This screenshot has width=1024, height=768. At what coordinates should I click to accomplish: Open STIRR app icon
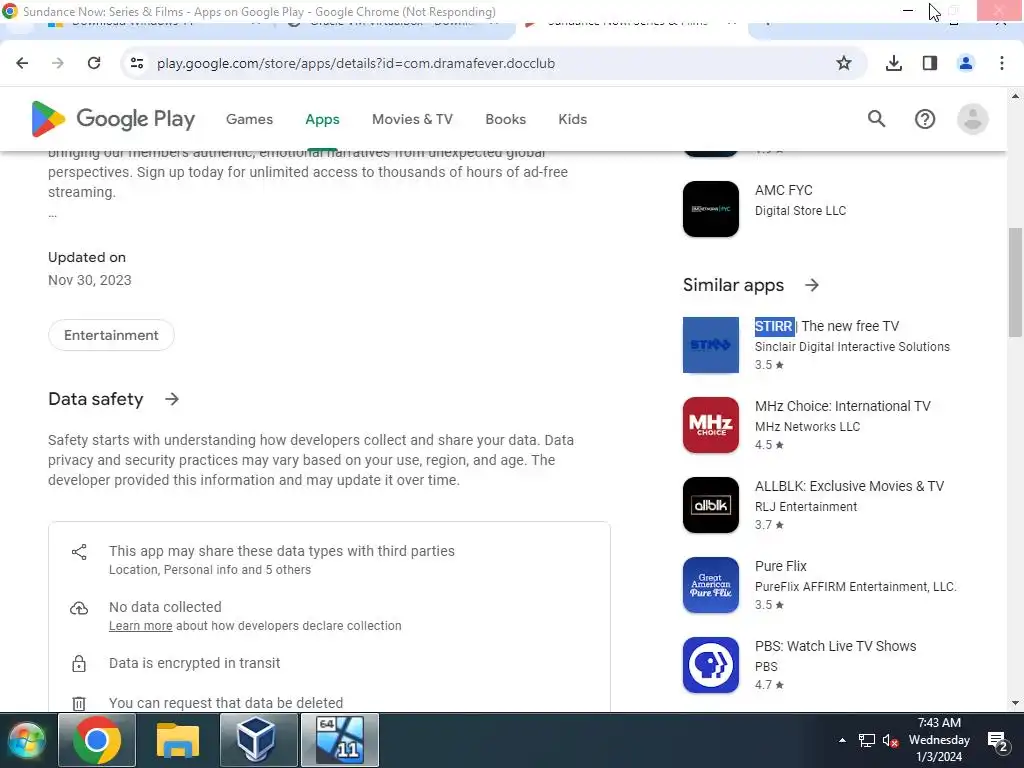[711, 345]
